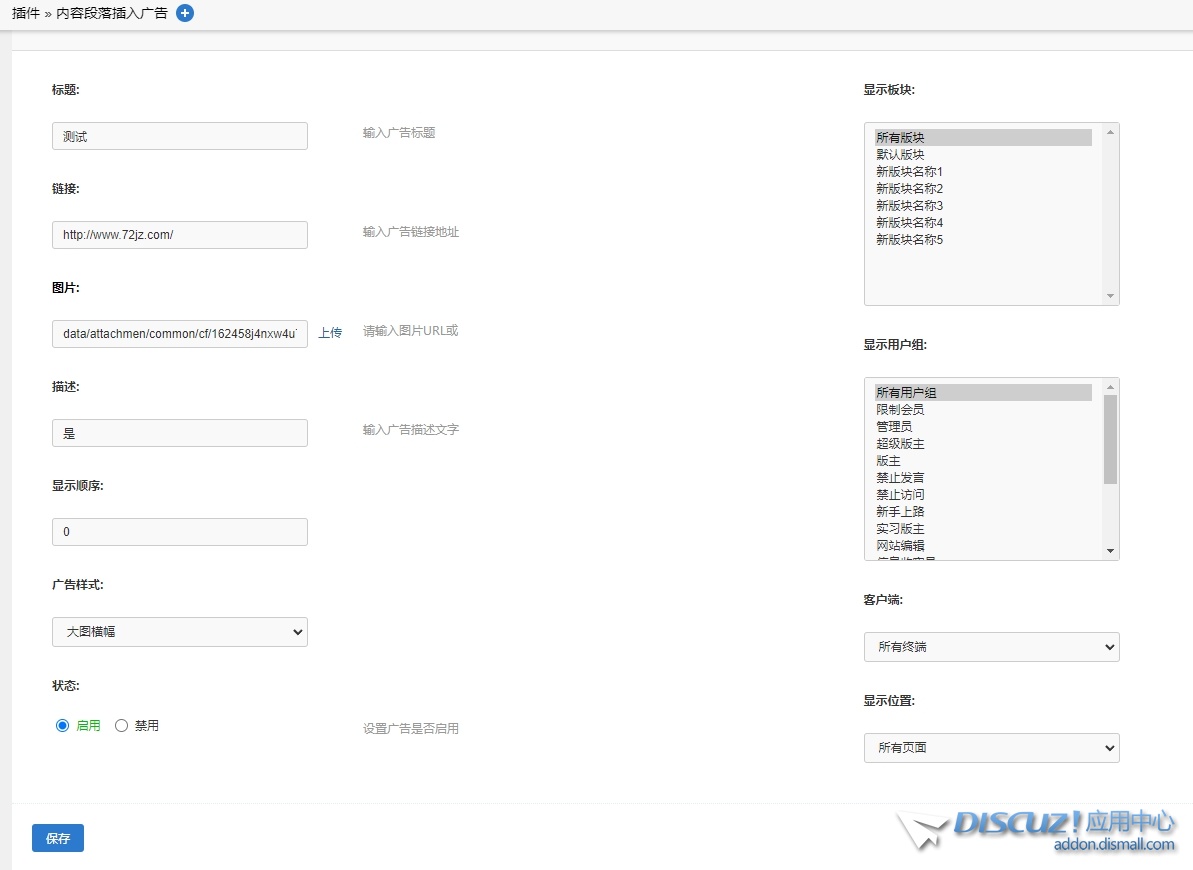
Task: Select the 启用 radio button
Action: (x=62, y=726)
